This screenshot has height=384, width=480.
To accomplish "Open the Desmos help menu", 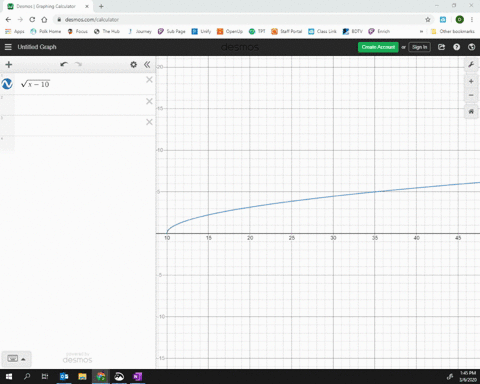I will (456, 47).
